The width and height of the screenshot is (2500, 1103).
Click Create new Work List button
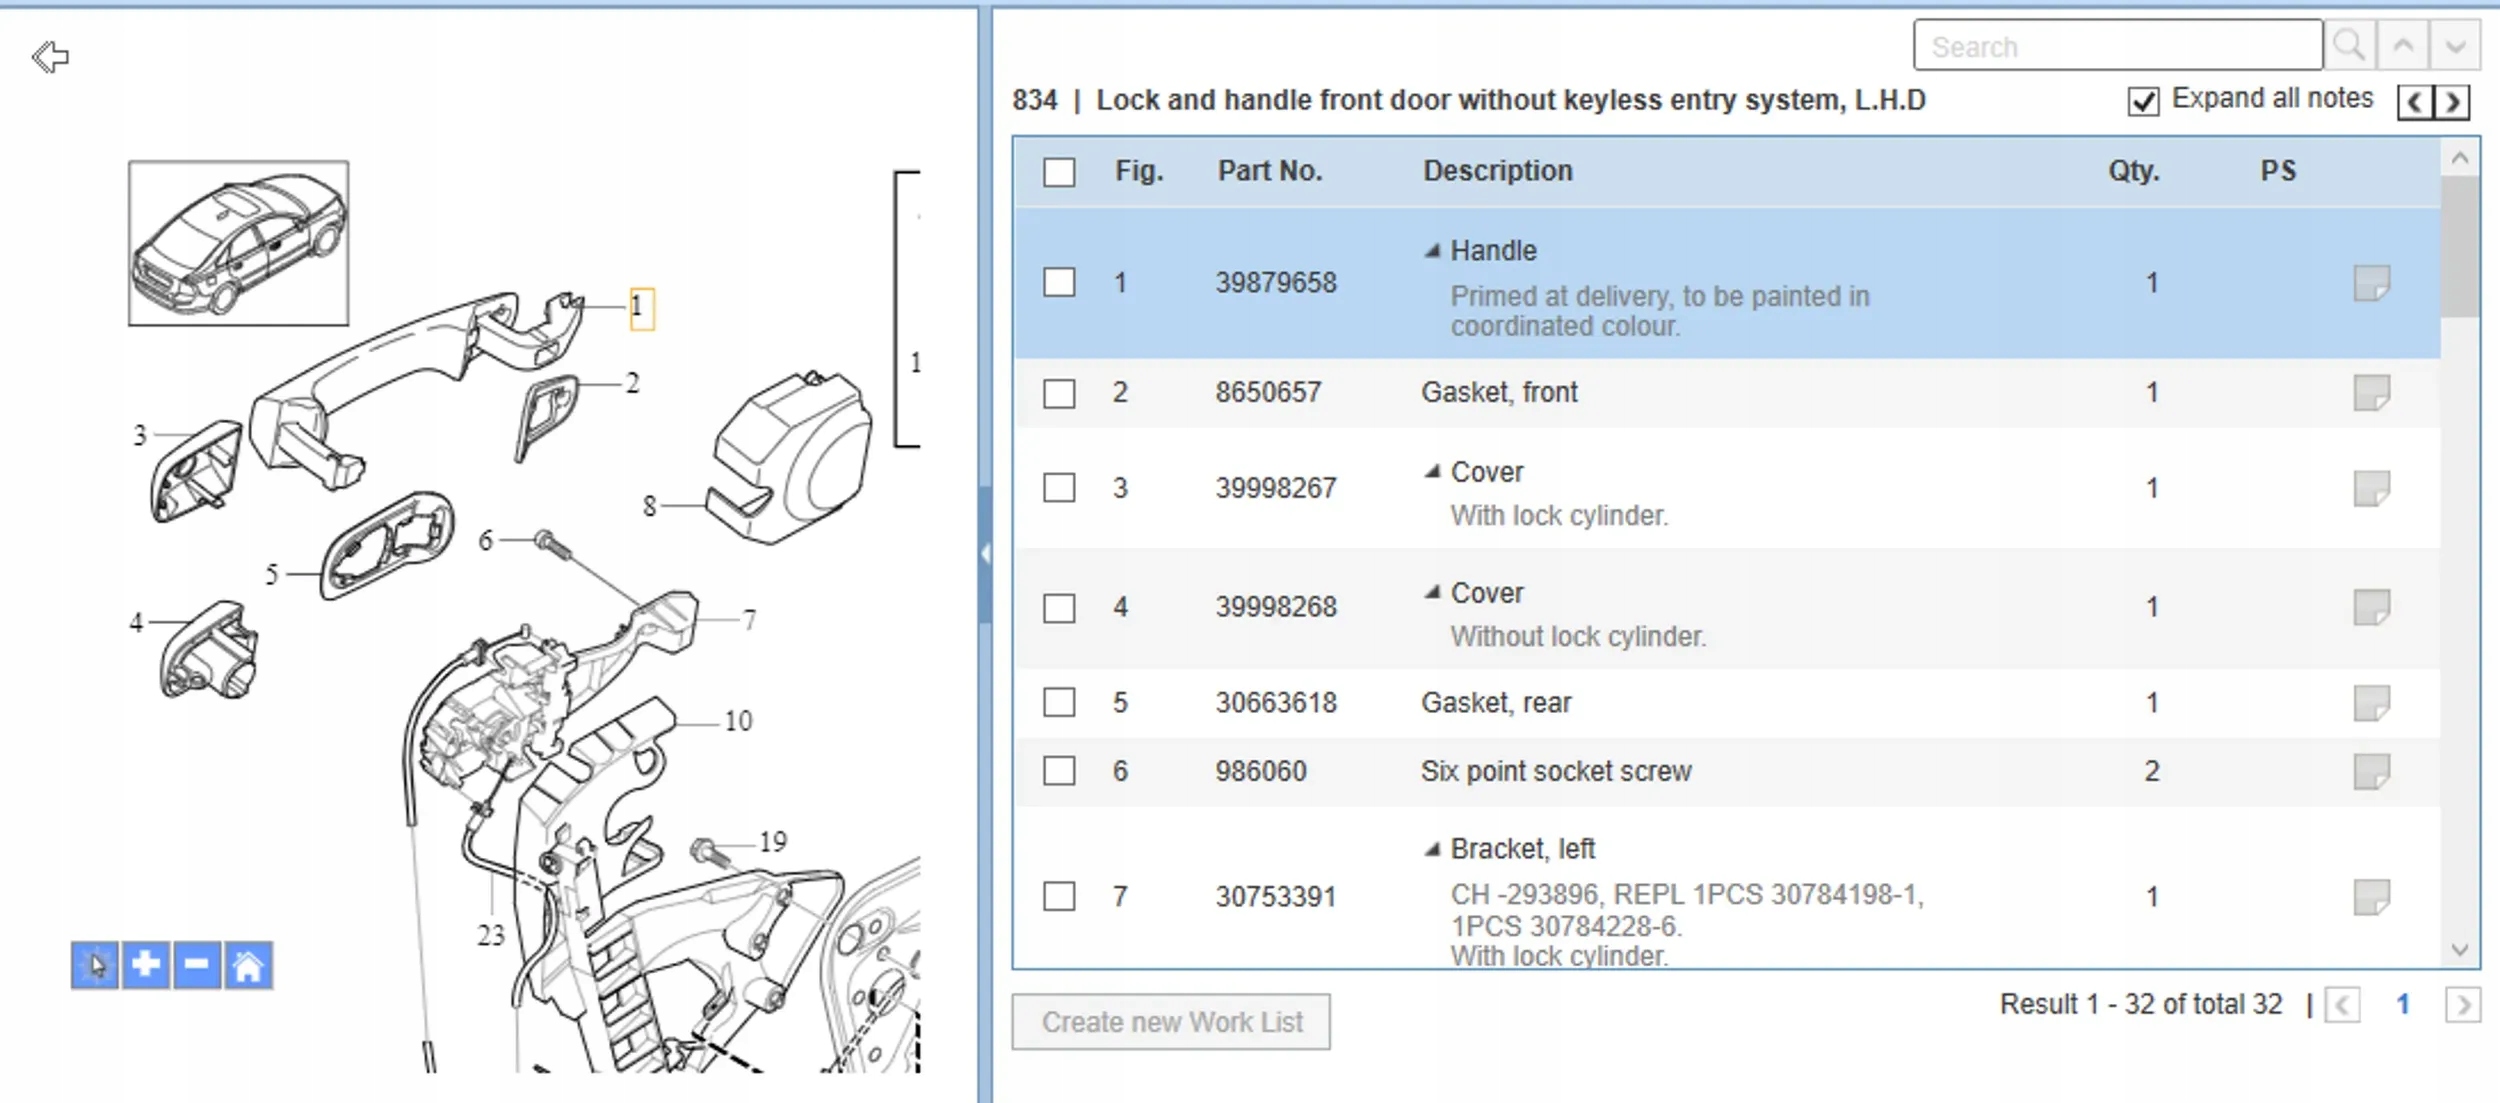pyautogui.click(x=1171, y=1022)
